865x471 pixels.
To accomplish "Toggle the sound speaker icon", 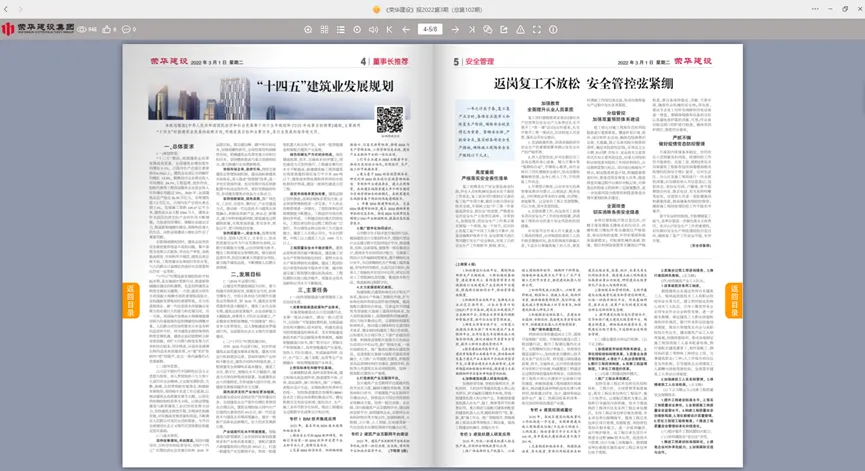I will click(373, 30).
